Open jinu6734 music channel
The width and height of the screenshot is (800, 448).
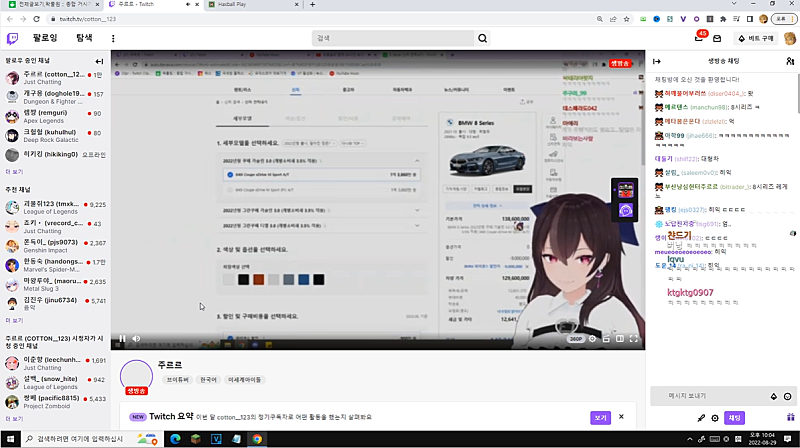tap(55, 304)
